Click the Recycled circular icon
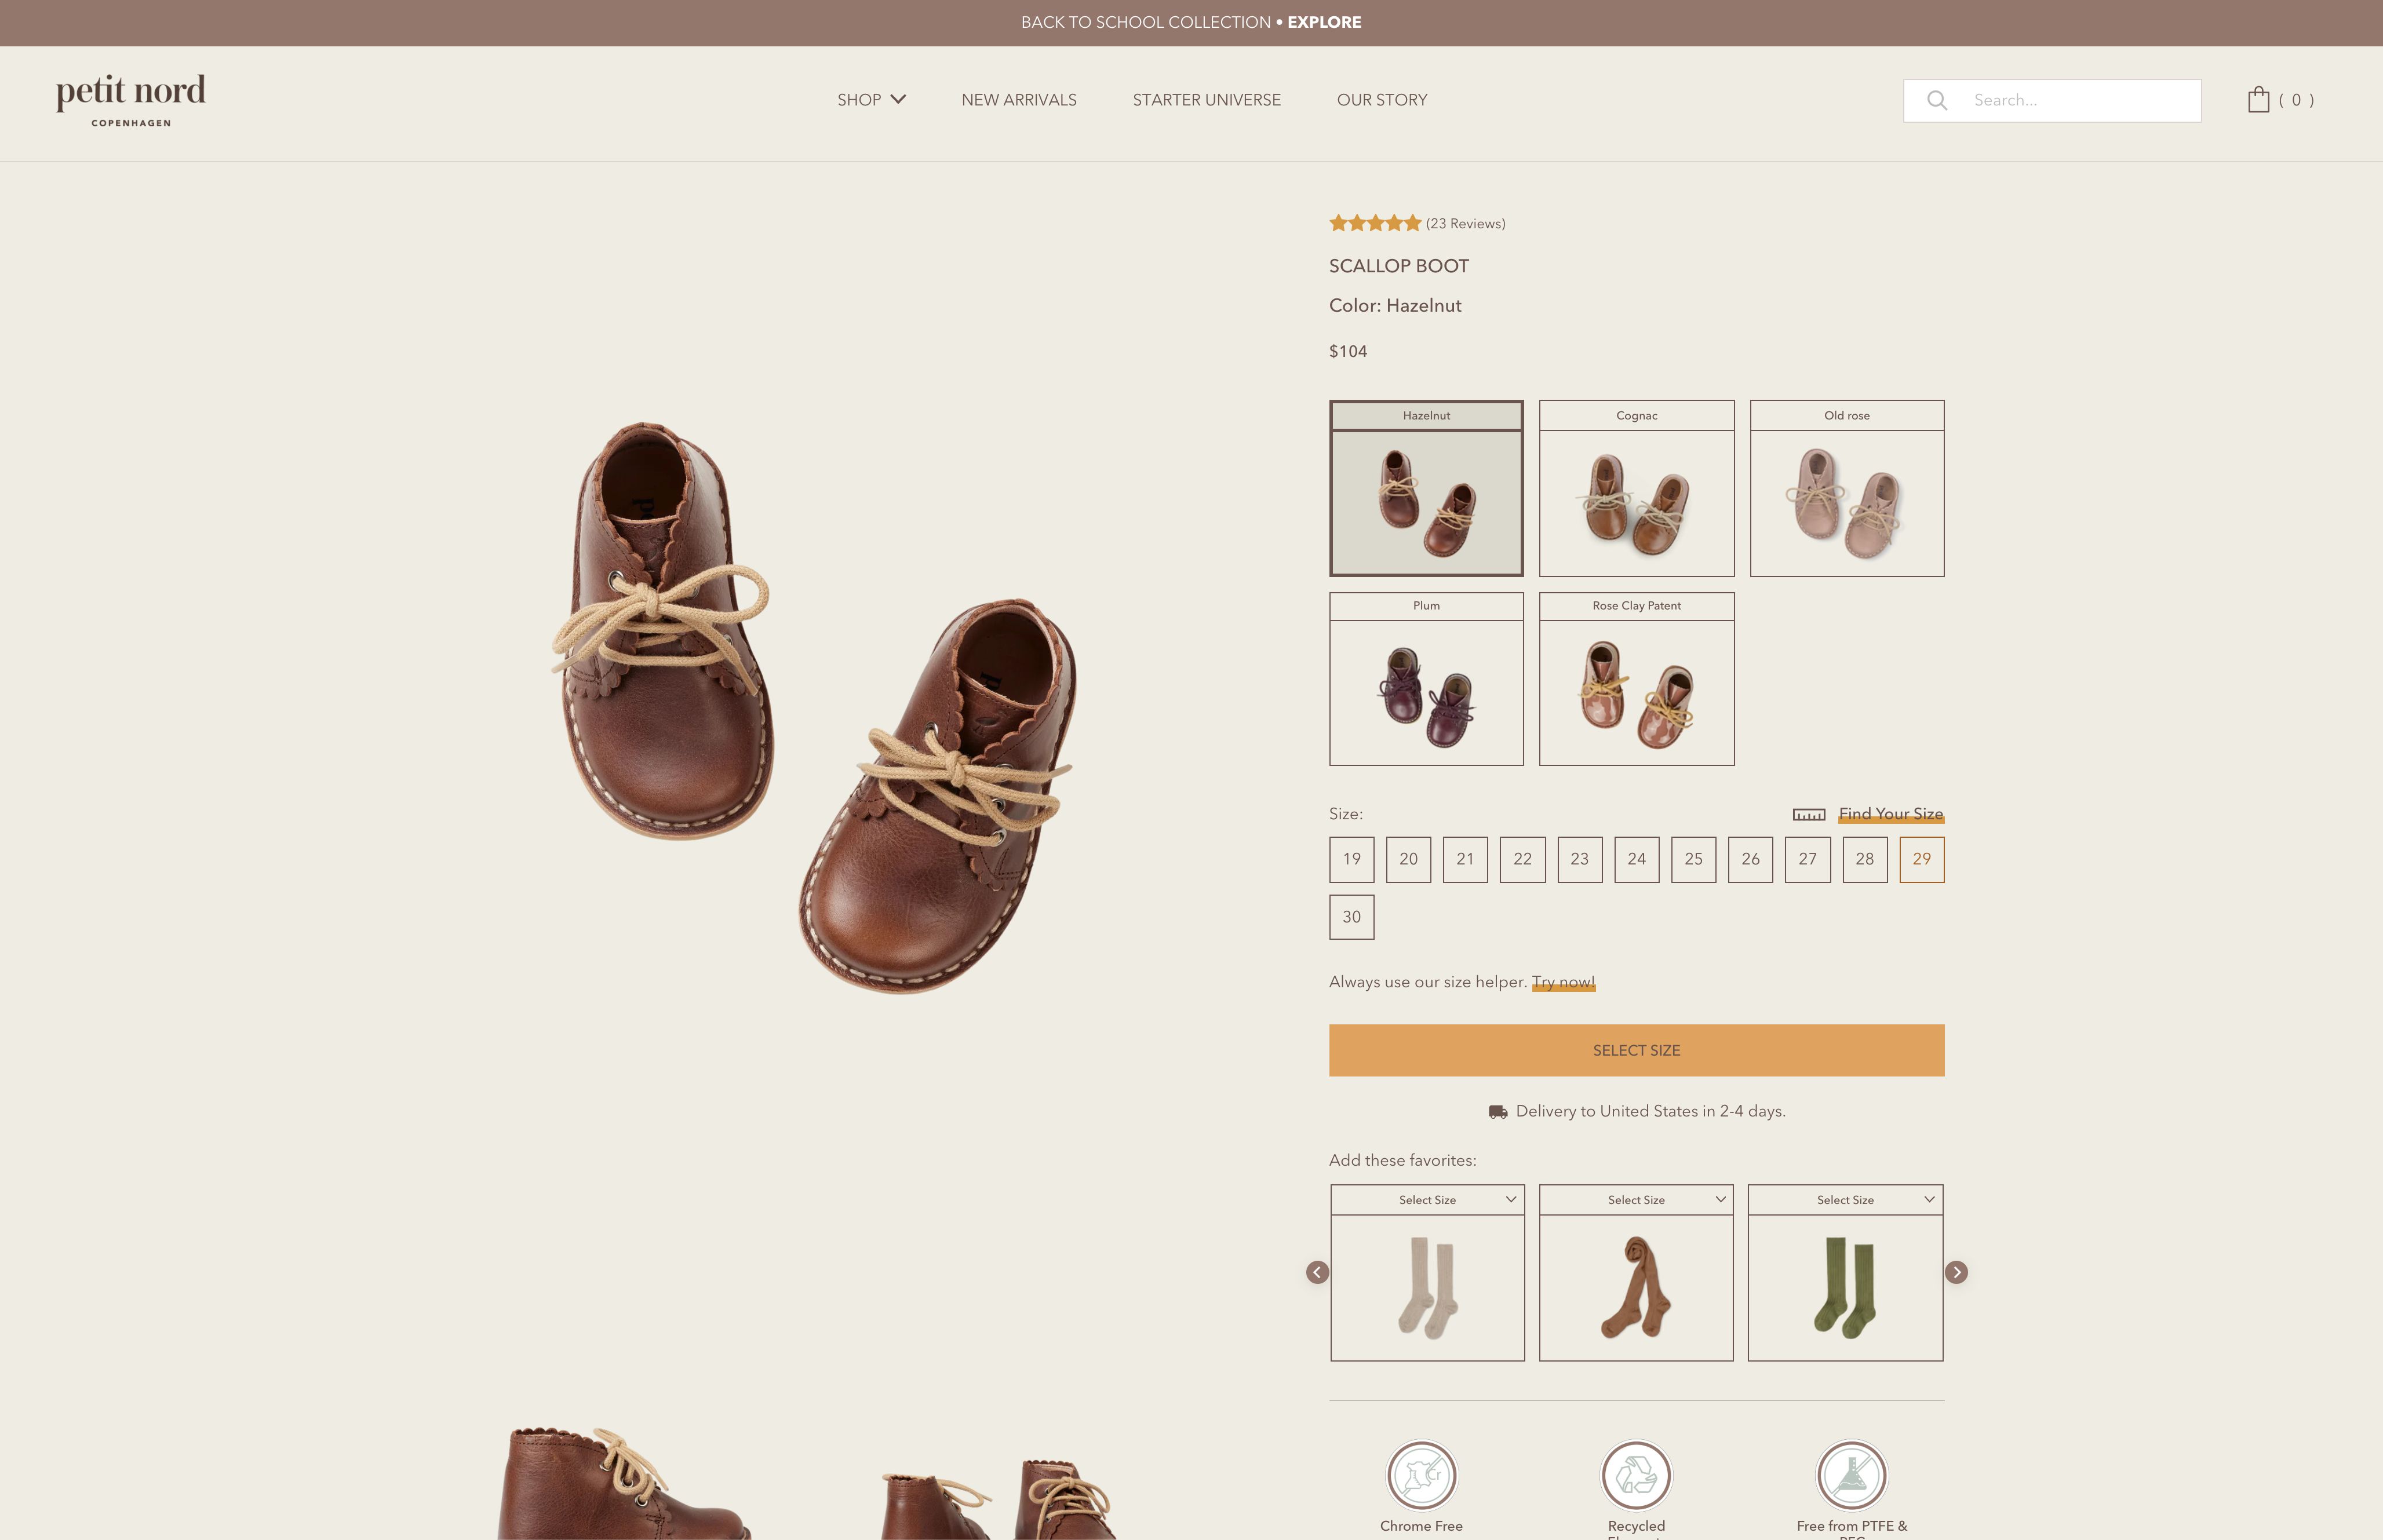2383x1540 pixels. (x=1637, y=1474)
